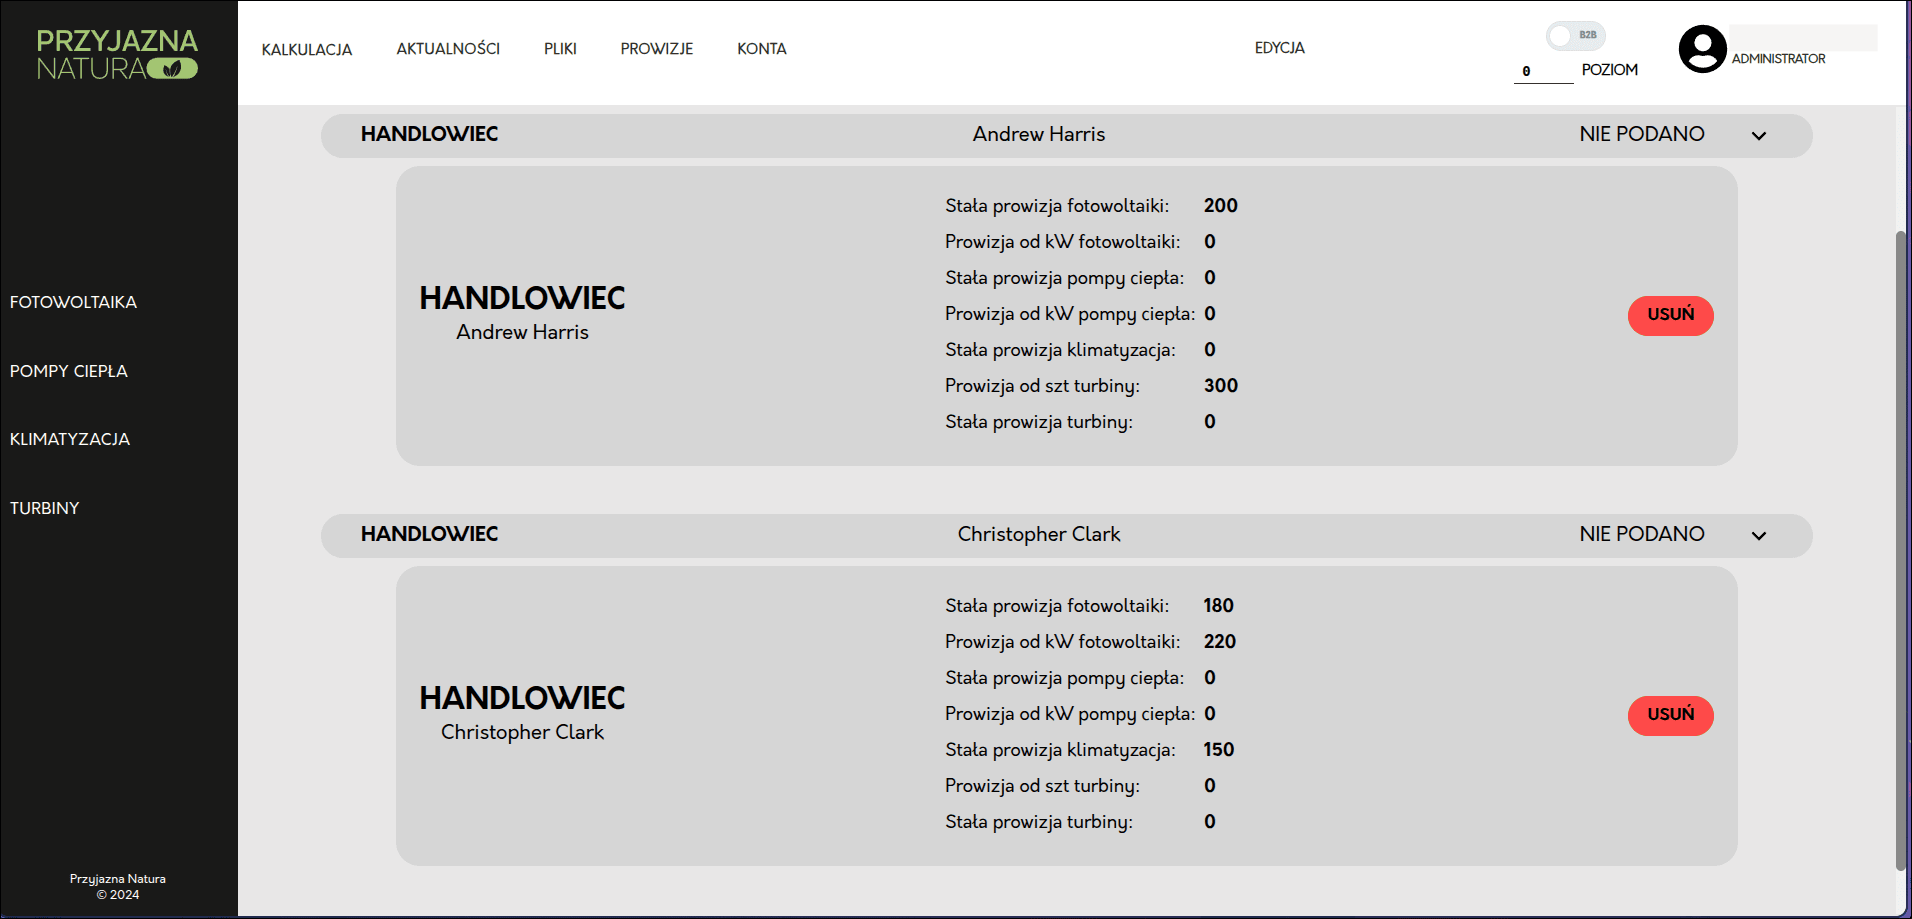This screenshot has height=919, width=1912.
Task: Click the Przyjazna Natura leaf logo
Action: click(x=116, y=51)
